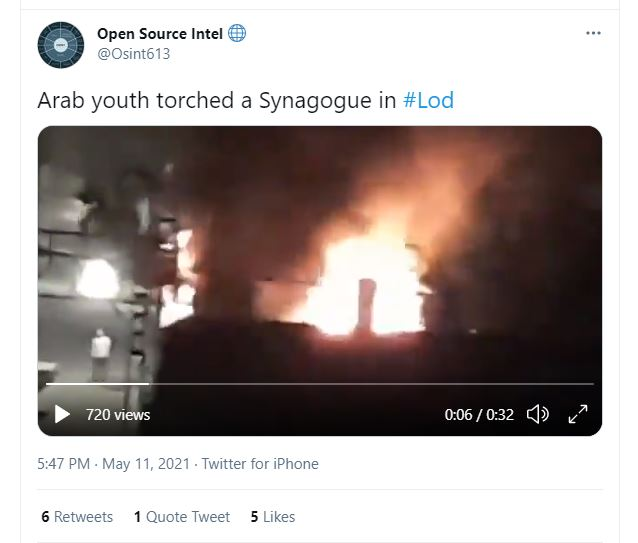Play the video with the play button

pyautogui.click(x=62, y=414)
